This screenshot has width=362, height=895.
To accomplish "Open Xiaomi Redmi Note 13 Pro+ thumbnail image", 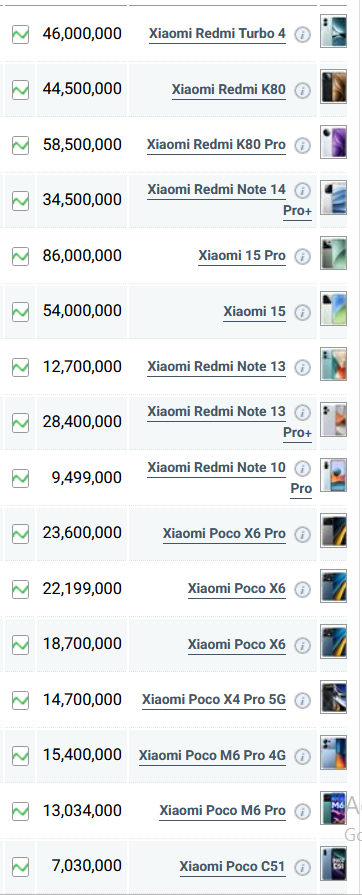I will tap(333, 420).
